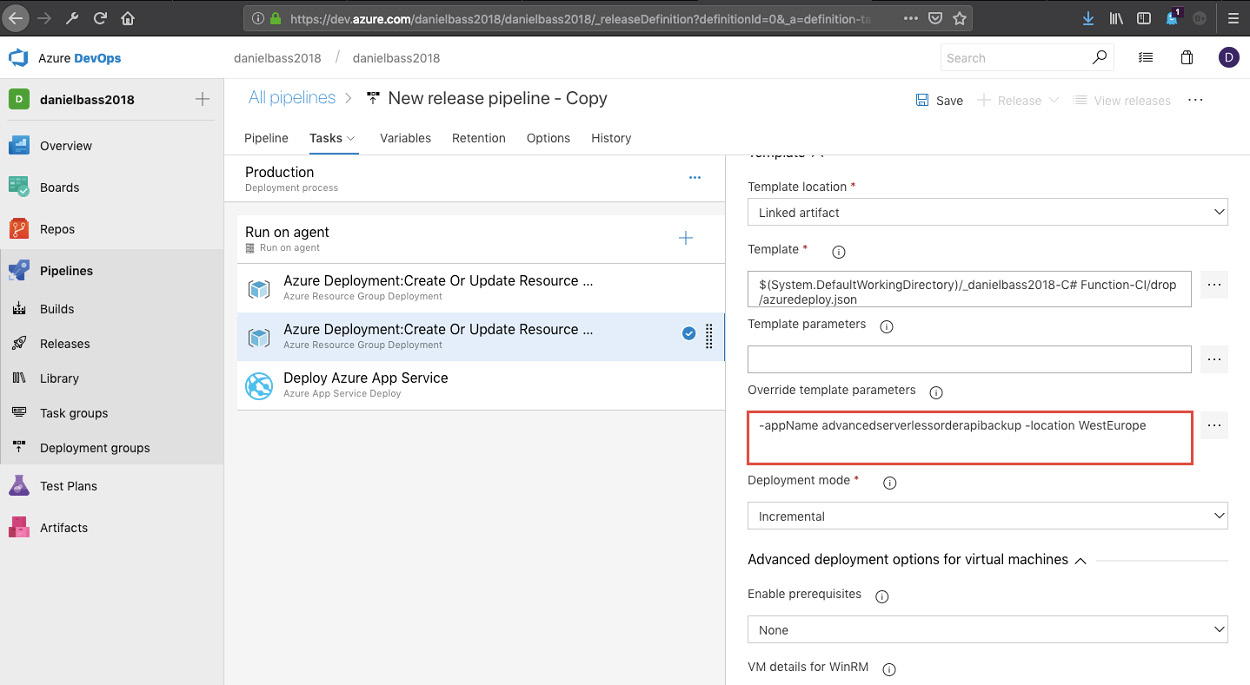
Task: Select Deploy Azure App Service task
Action: [481, 385]
